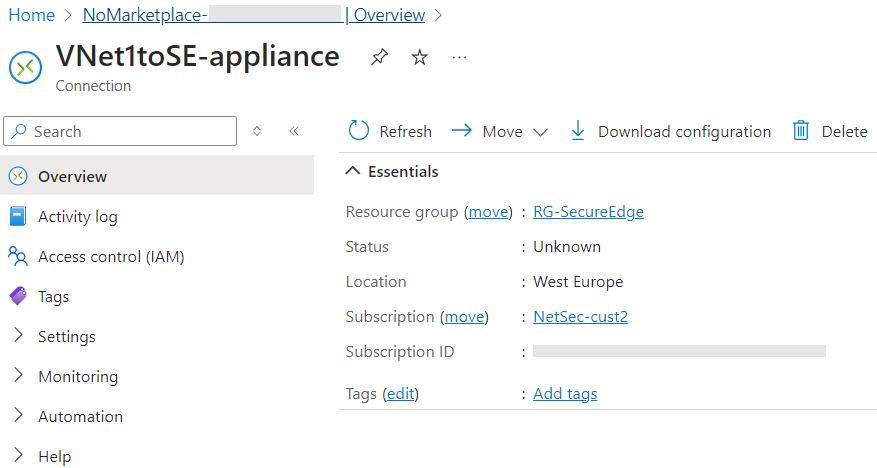Screen dimensions: 877x468
Task: Open Access control (IAM) page
Action: tap(111, 257)
